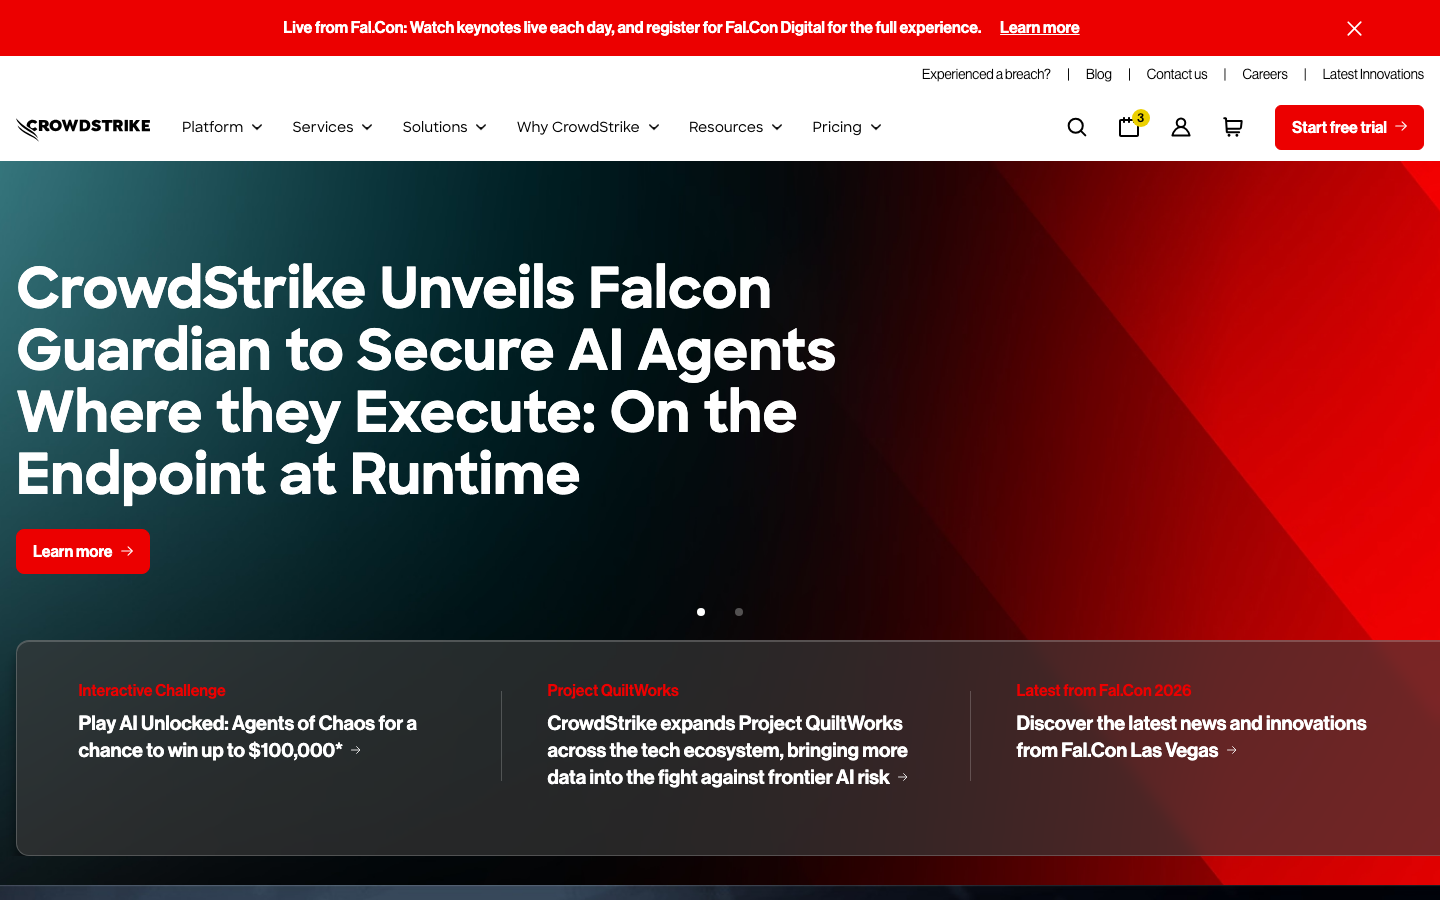1440x900 pixels.
Task: Expand the Platform menu
Action: coord(222,127)
